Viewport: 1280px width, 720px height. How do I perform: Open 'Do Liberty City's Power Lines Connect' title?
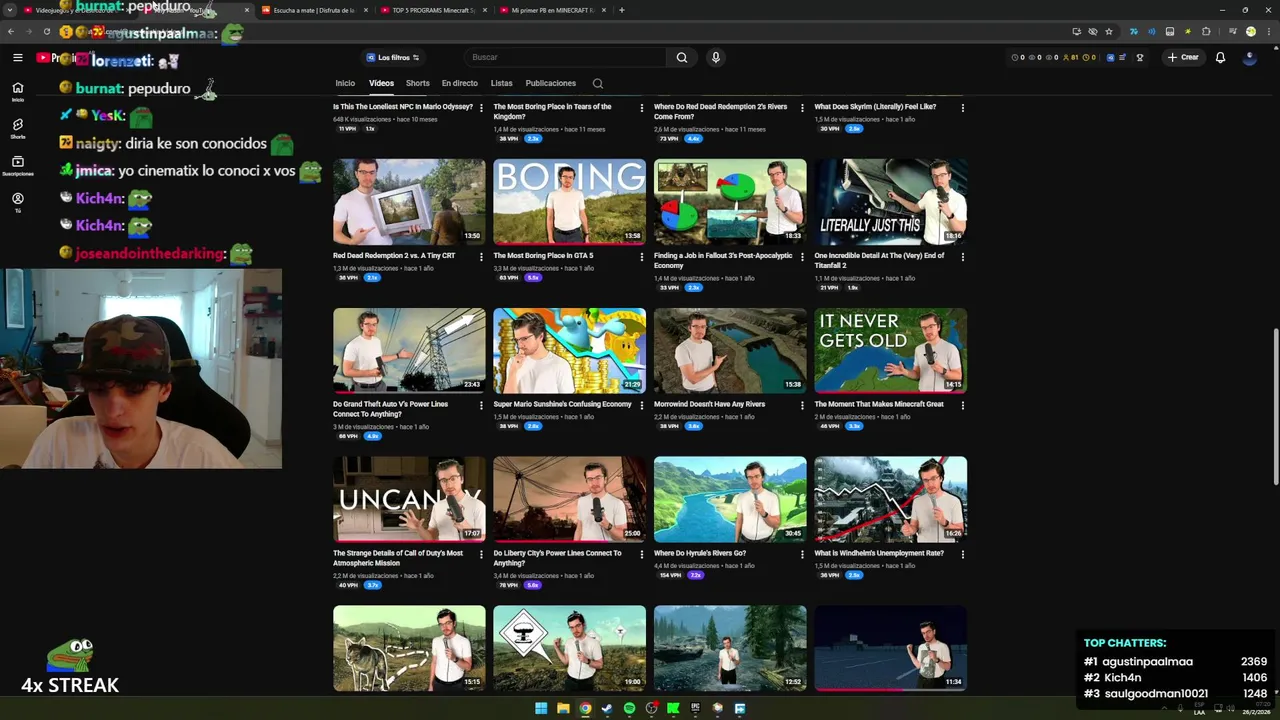557,558
